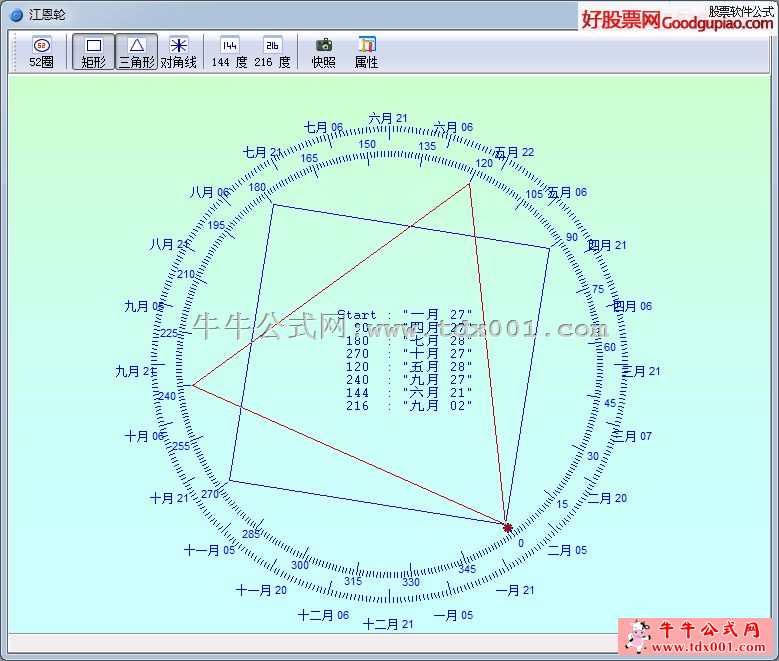The width and height of the screenshot is (779, 661).
Task: Click the 十二月 21 date label
Action: point(388,624)
